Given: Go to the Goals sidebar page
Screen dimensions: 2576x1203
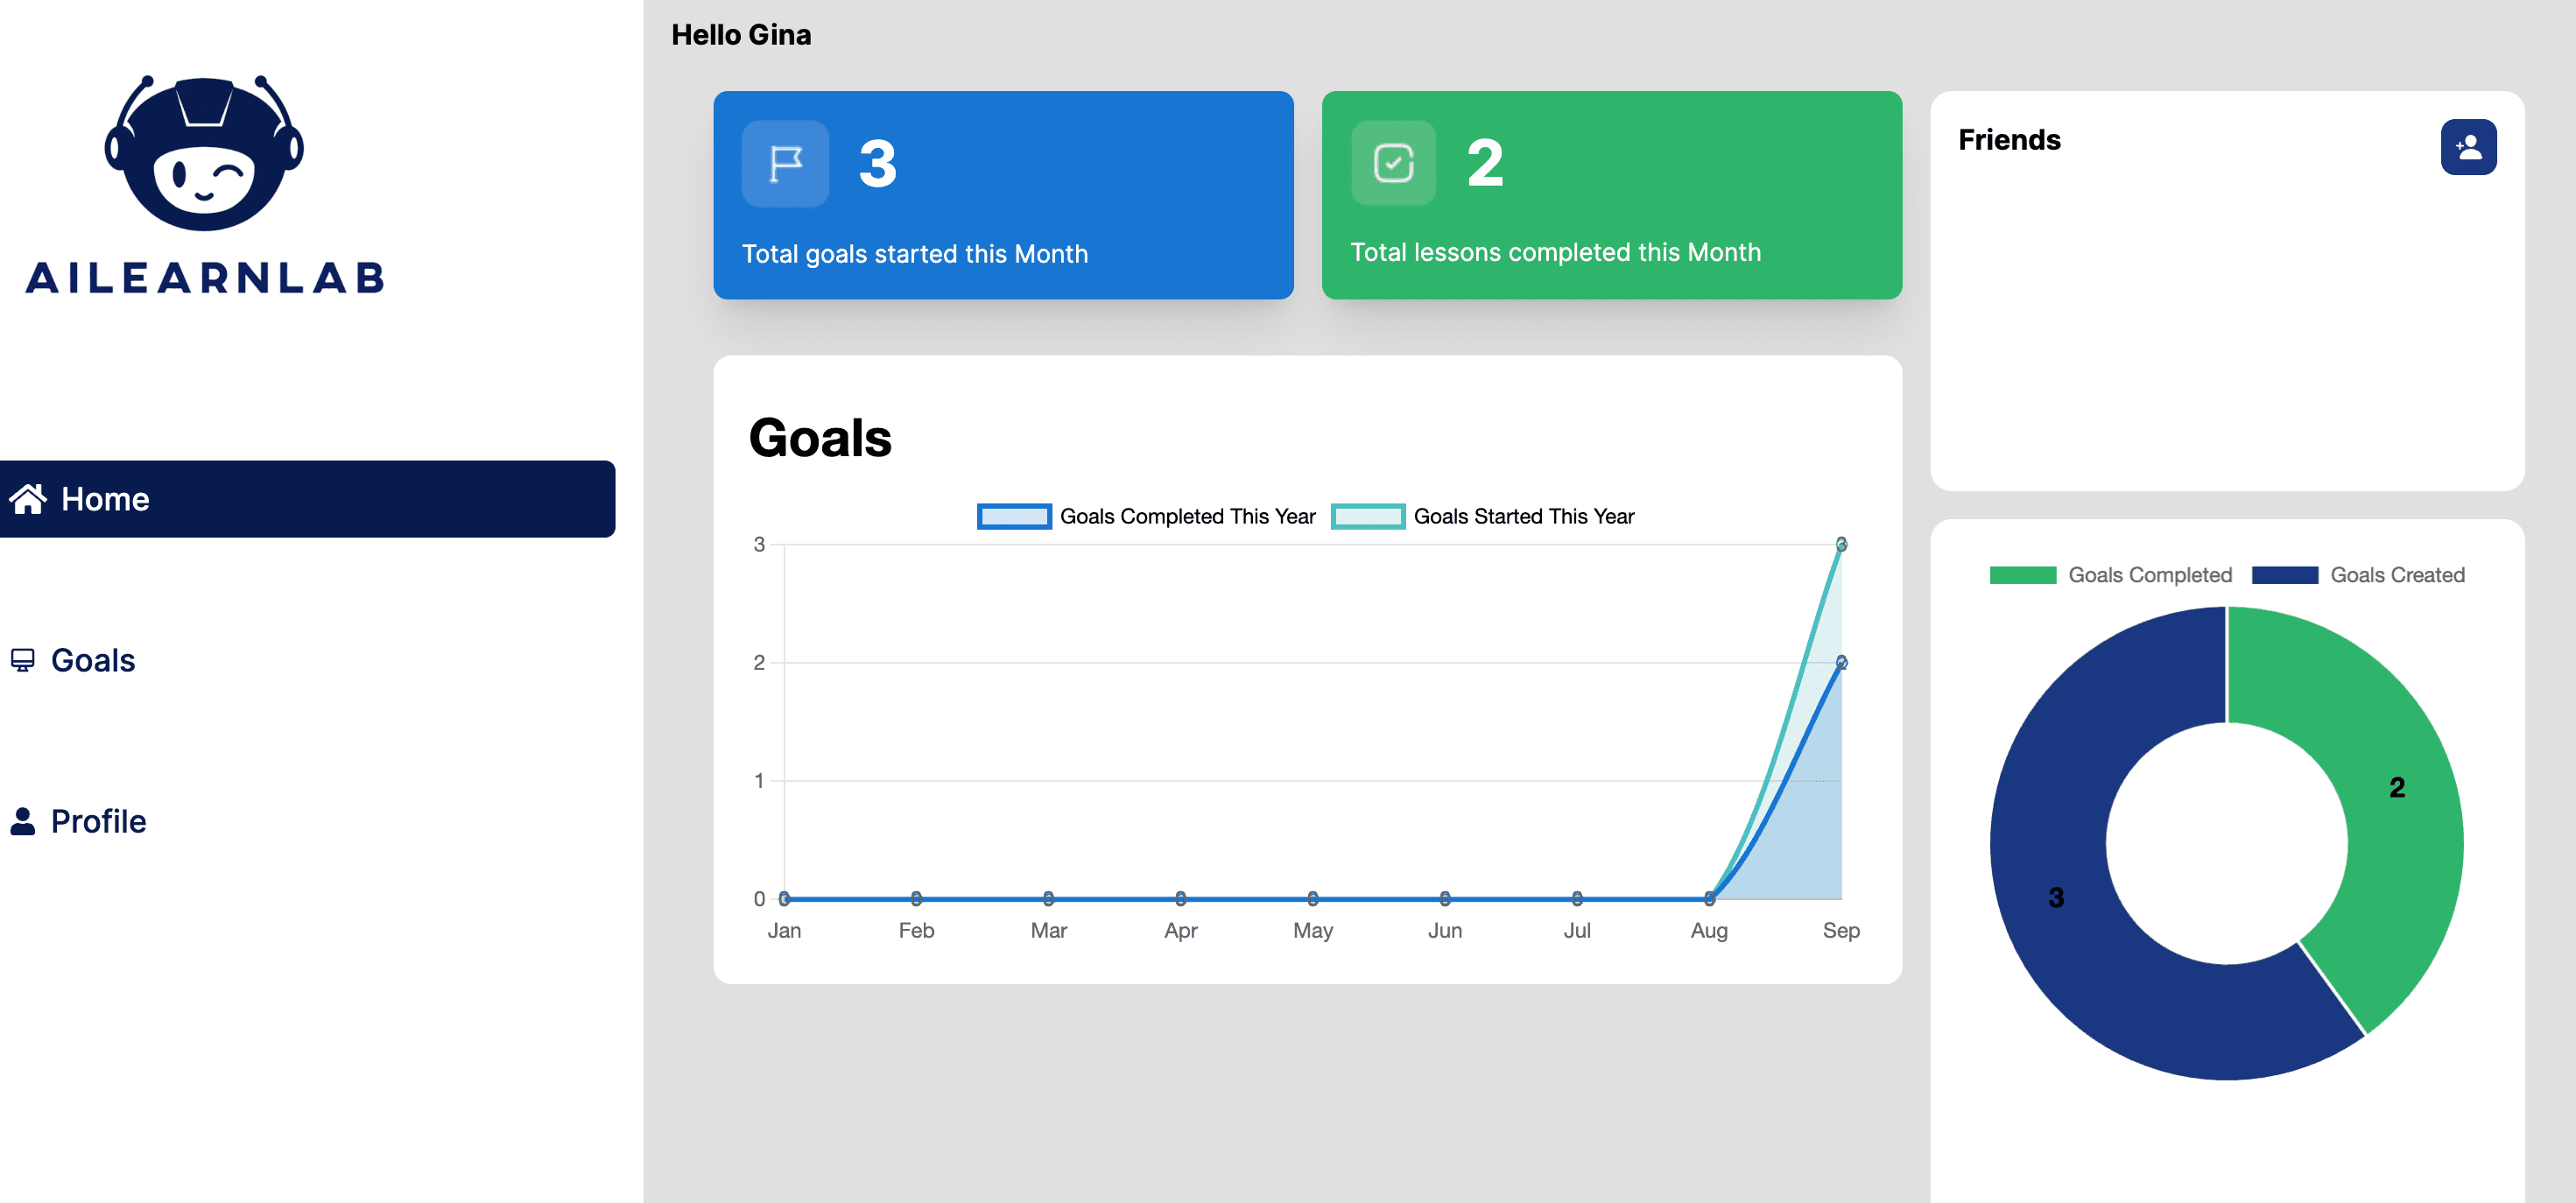Looking at the screenshot, I should point(72,660).
